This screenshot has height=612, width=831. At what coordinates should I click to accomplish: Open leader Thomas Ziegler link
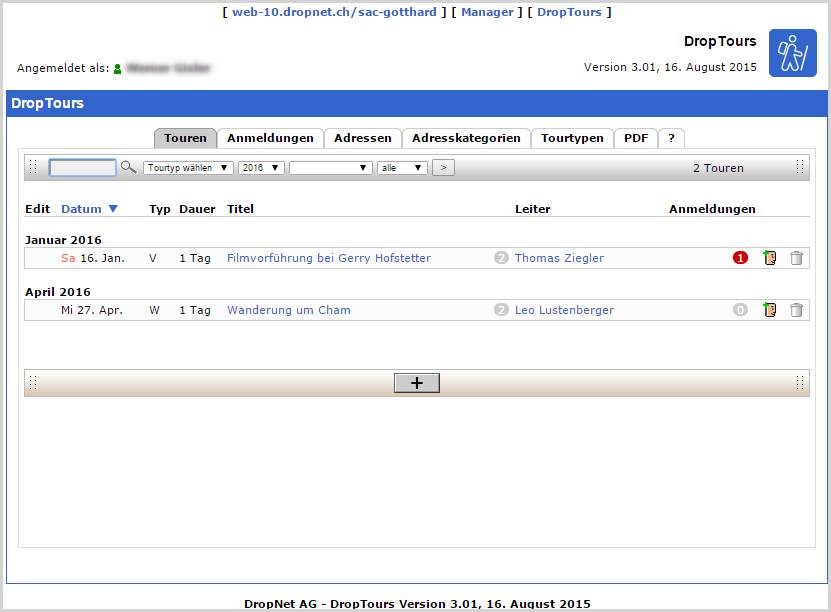[559, 258]
